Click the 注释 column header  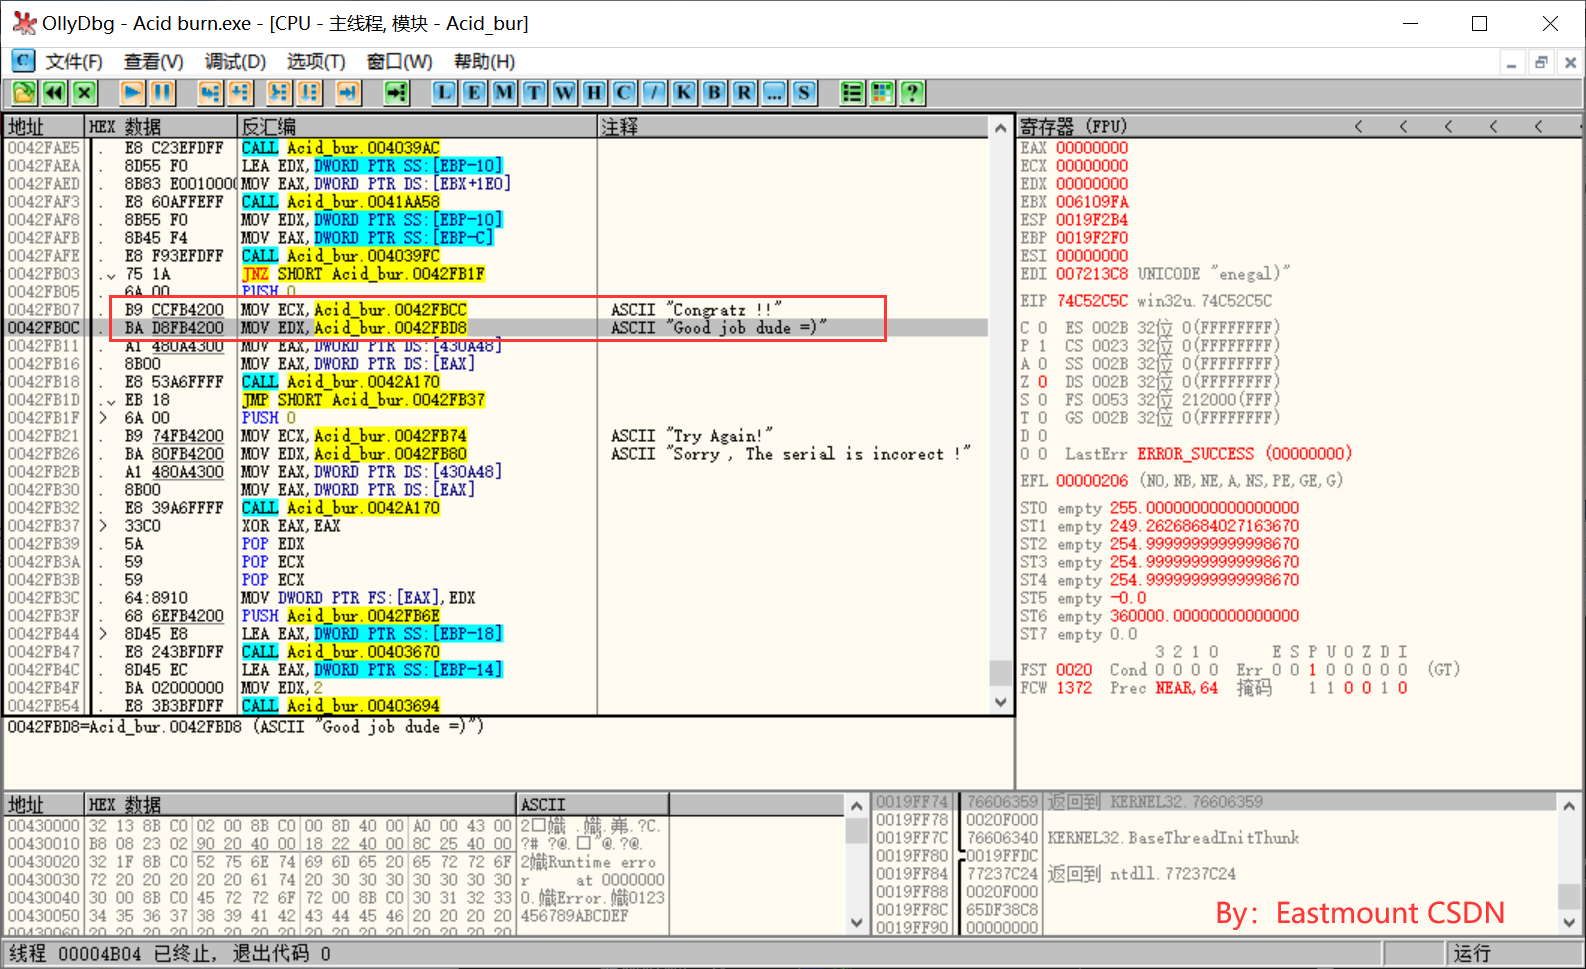click(x=794, y=127)
